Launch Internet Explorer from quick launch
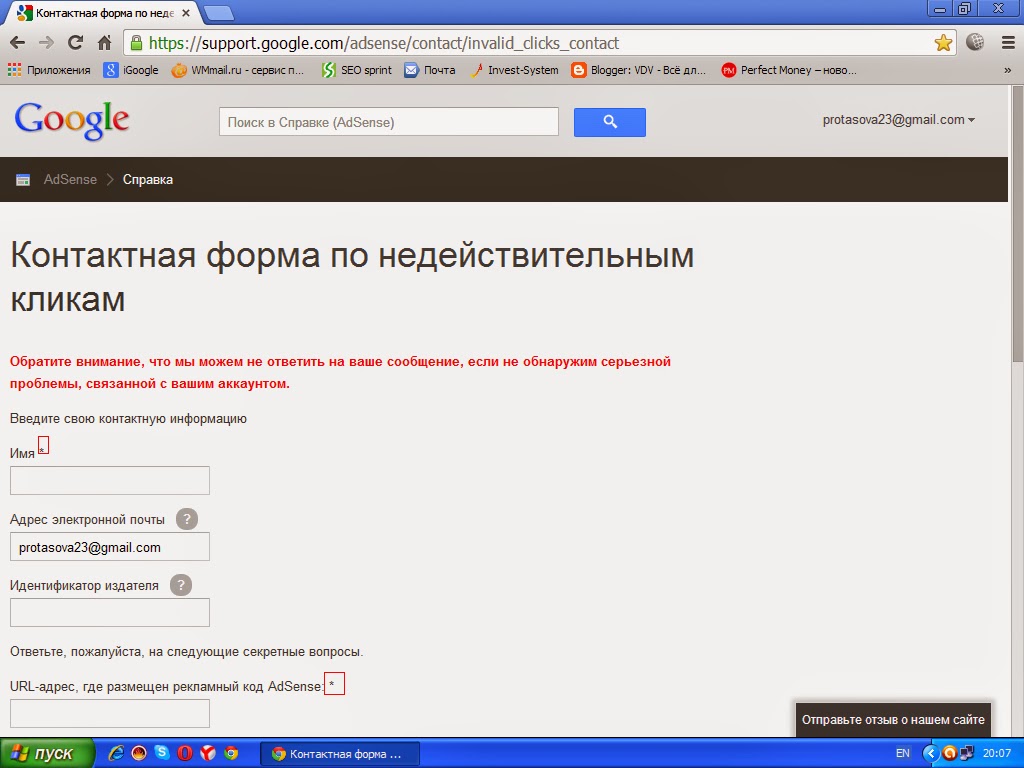This screenshot has width=1024, height=768. 116,754
